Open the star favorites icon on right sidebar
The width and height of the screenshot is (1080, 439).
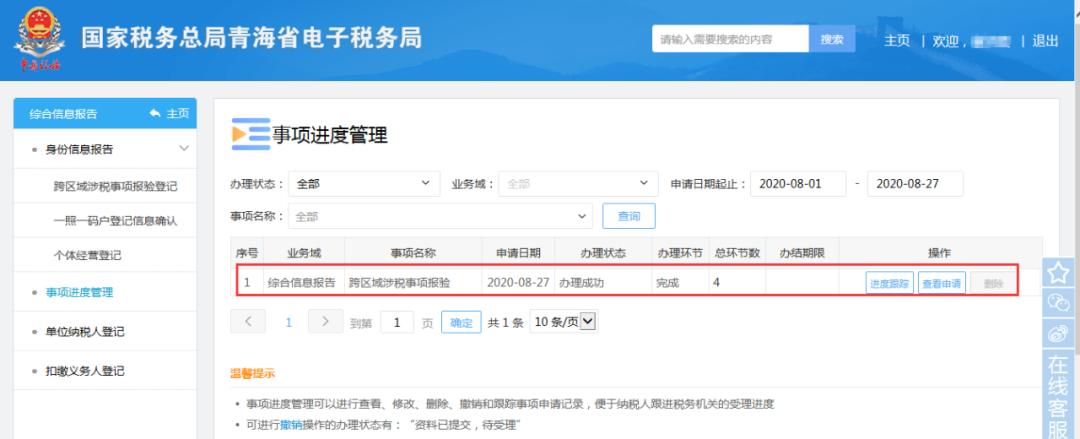[x=1058, y=272]
